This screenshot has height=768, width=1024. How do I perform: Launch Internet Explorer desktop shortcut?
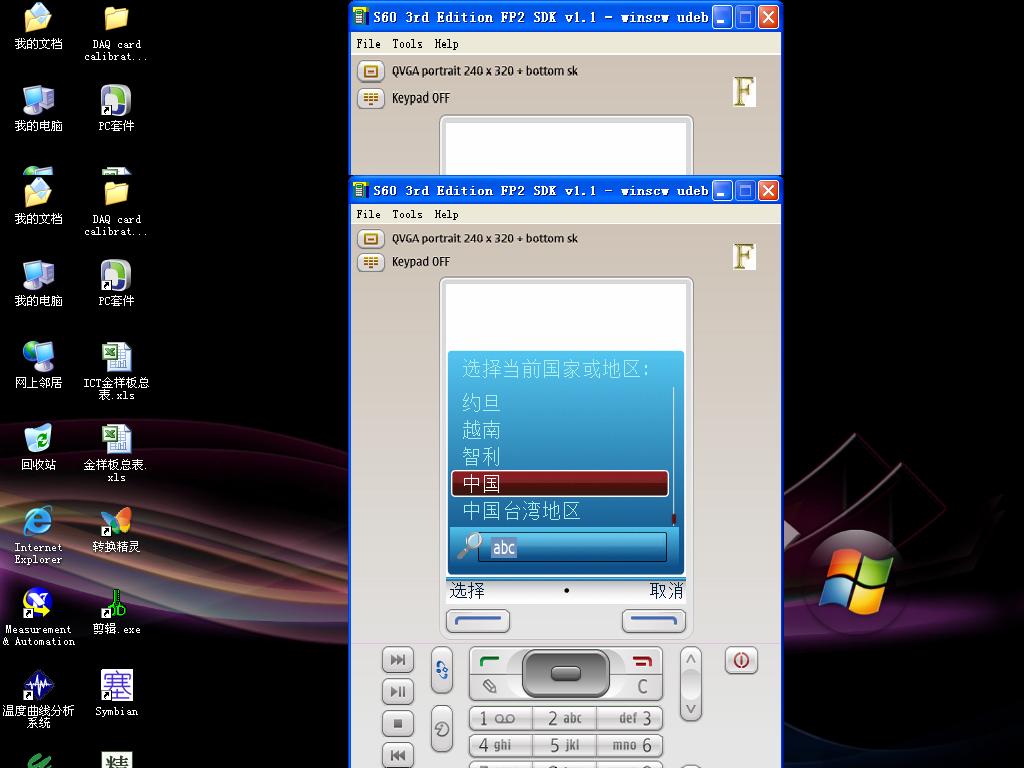click(x=39, y=535)
